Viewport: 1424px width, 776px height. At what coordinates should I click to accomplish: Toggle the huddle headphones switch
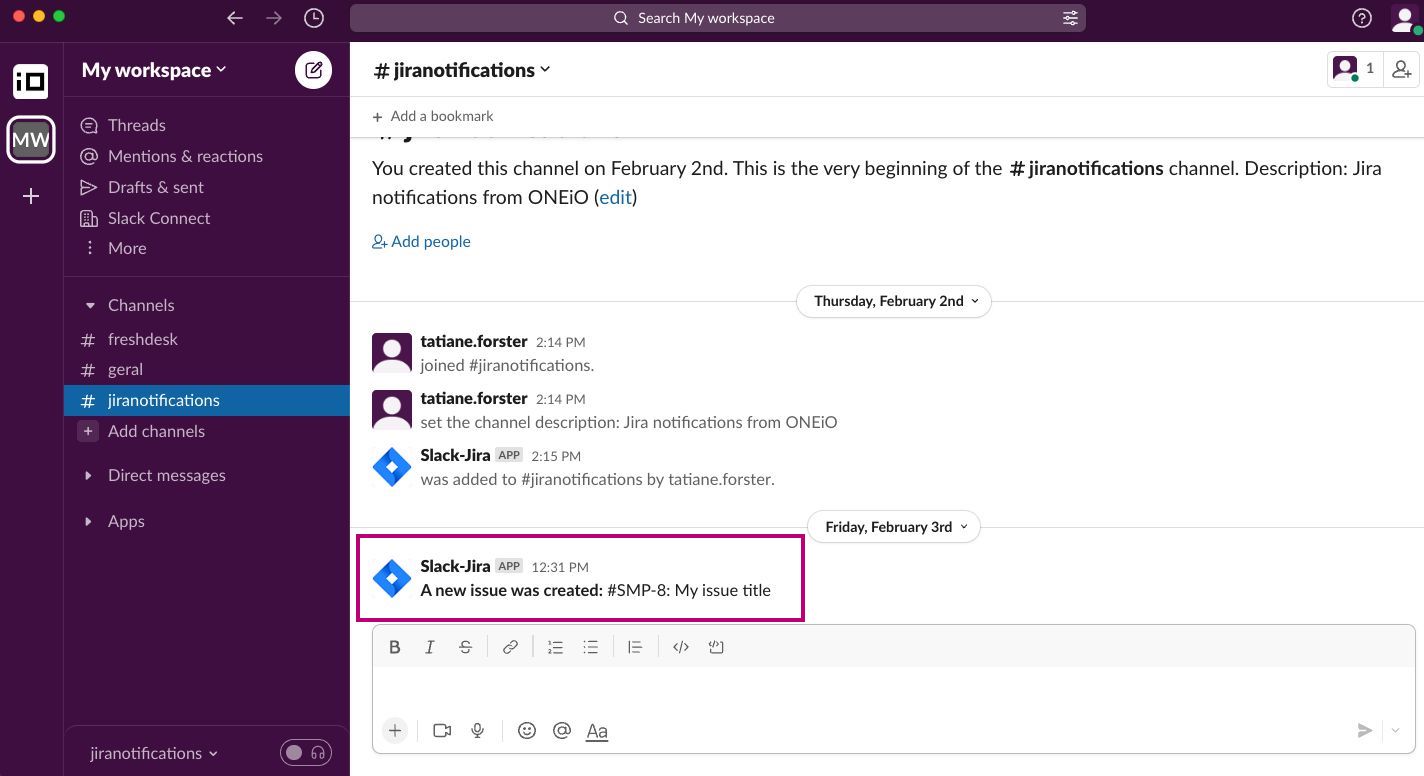pos(306,753)
